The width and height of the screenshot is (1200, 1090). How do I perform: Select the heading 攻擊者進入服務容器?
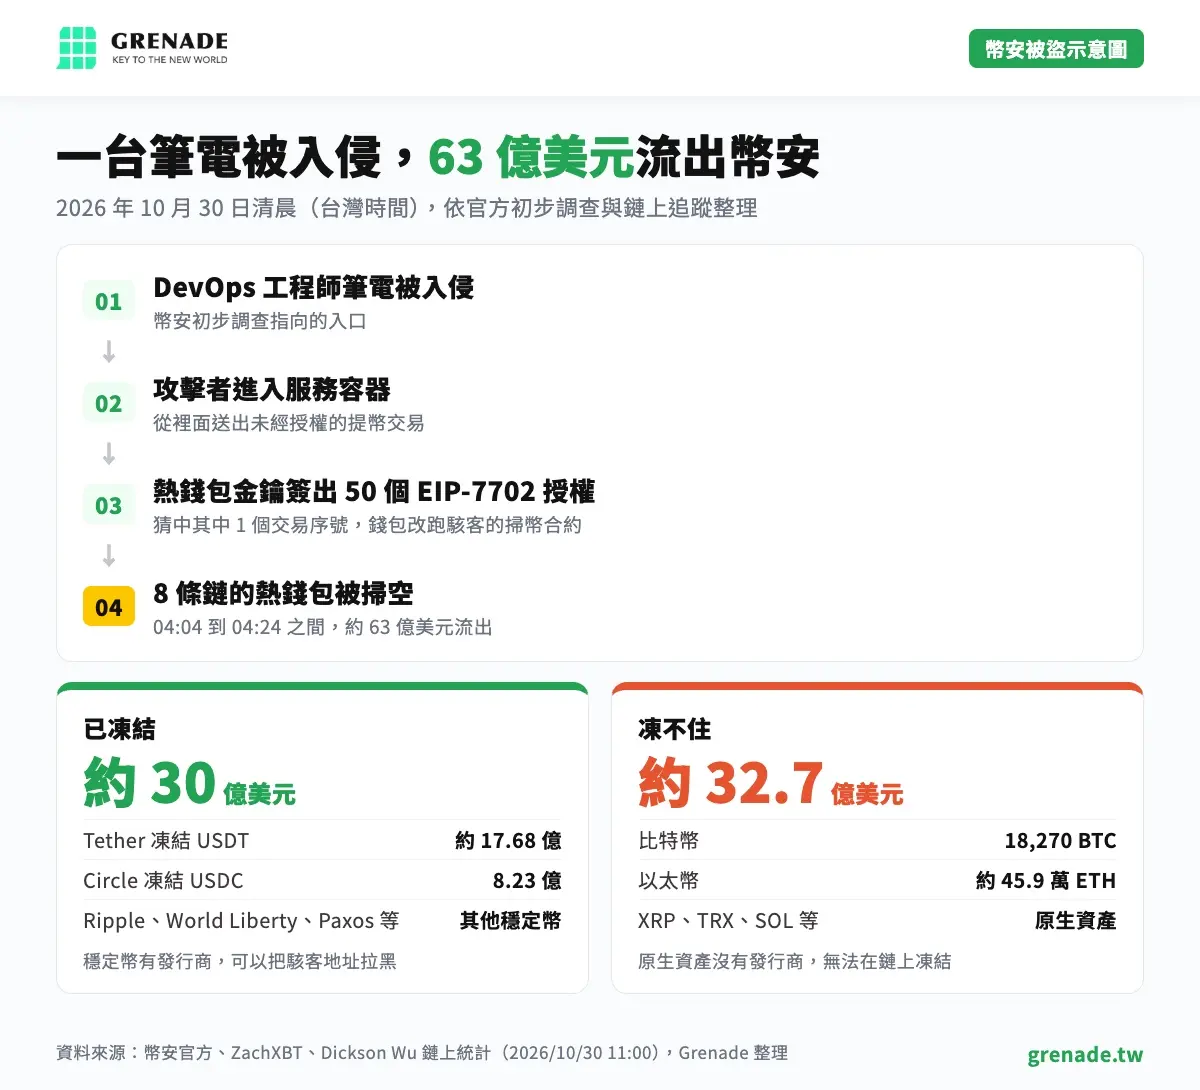[272, 390]
